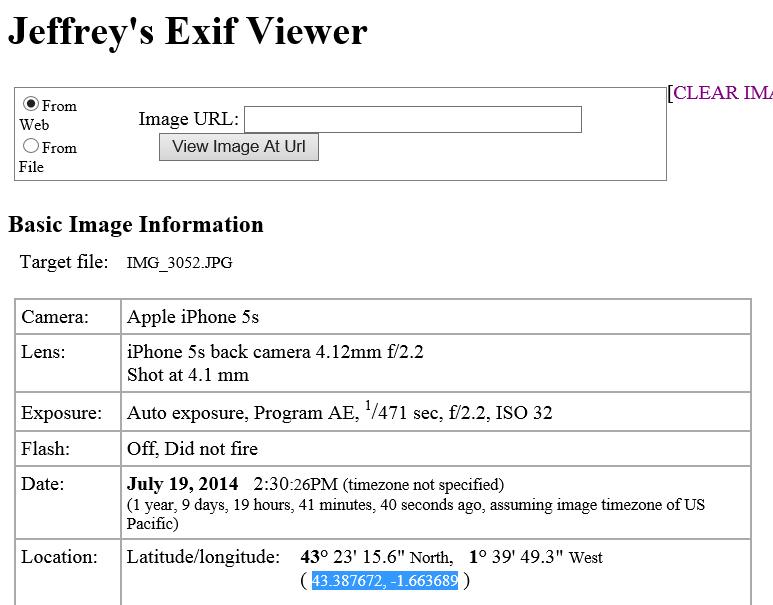Click the "Jeffrey's Exif Viewer" page title
The width and height of the screenshot is (773, 605).
pos(188,32)
